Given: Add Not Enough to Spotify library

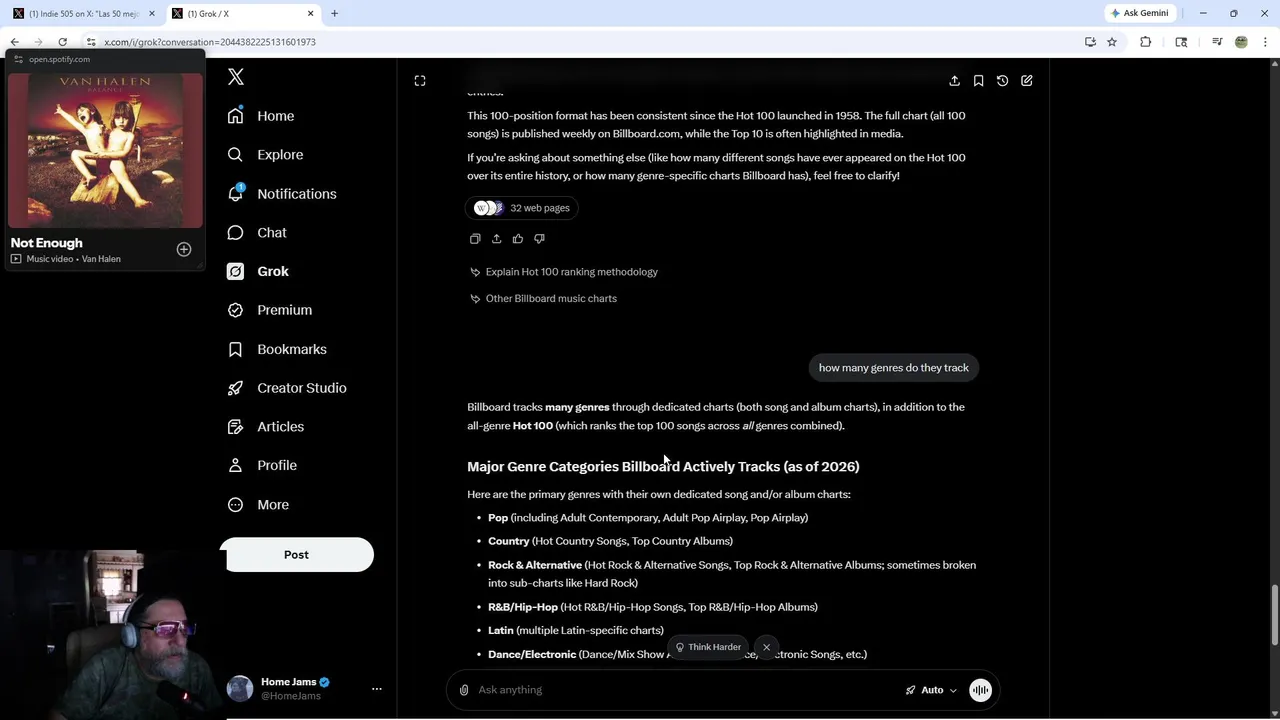Looking at the screenshot, I should pyautogui.click(x=184, y=249).
